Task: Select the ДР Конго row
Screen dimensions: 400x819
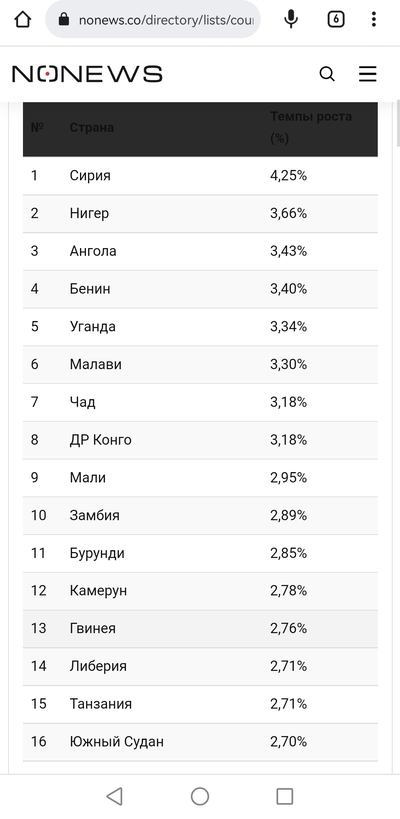Action: coord(200,440)
